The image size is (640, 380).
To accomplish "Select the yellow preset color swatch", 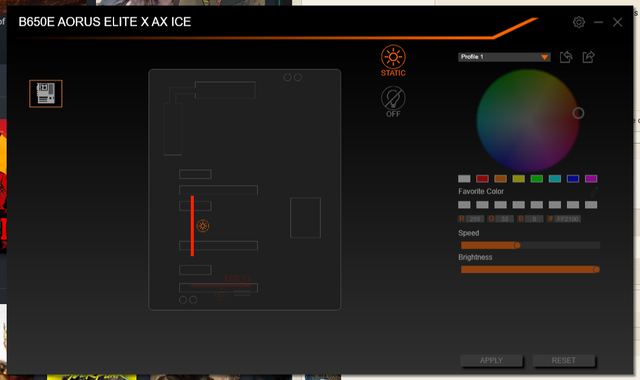I will (x=518, y=178).
